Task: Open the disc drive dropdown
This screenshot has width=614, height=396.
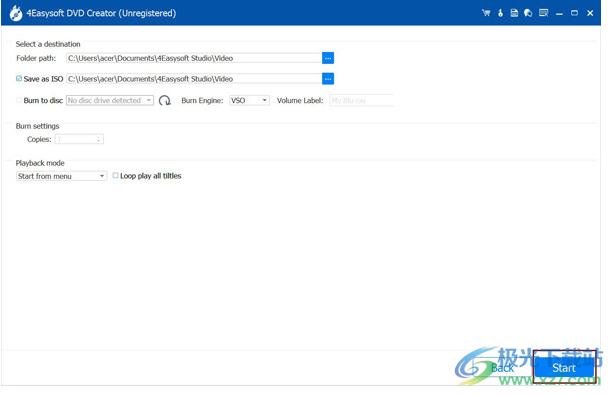Action: pos(110,101)
